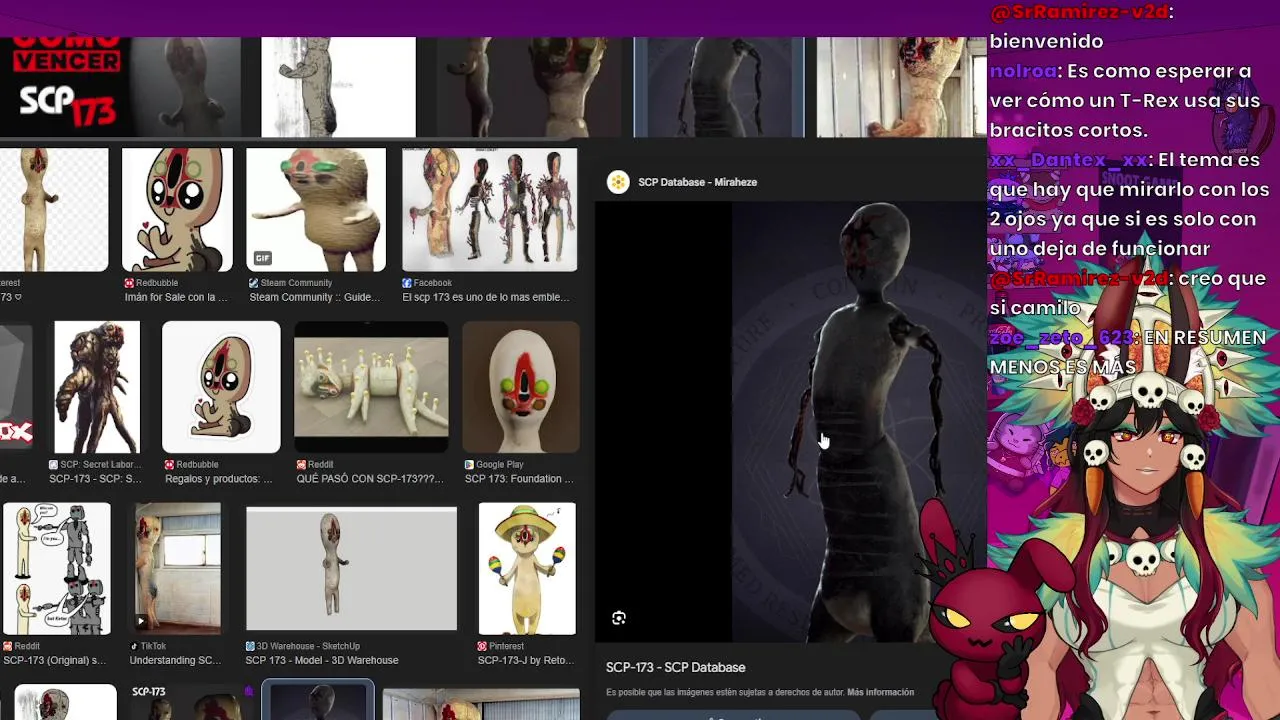Viewport: 1280px width, 720px height.
Task: Open 'QUÉ PASÓ CON SCP-173???' Reddit link
Action: [x=370, y=479]
